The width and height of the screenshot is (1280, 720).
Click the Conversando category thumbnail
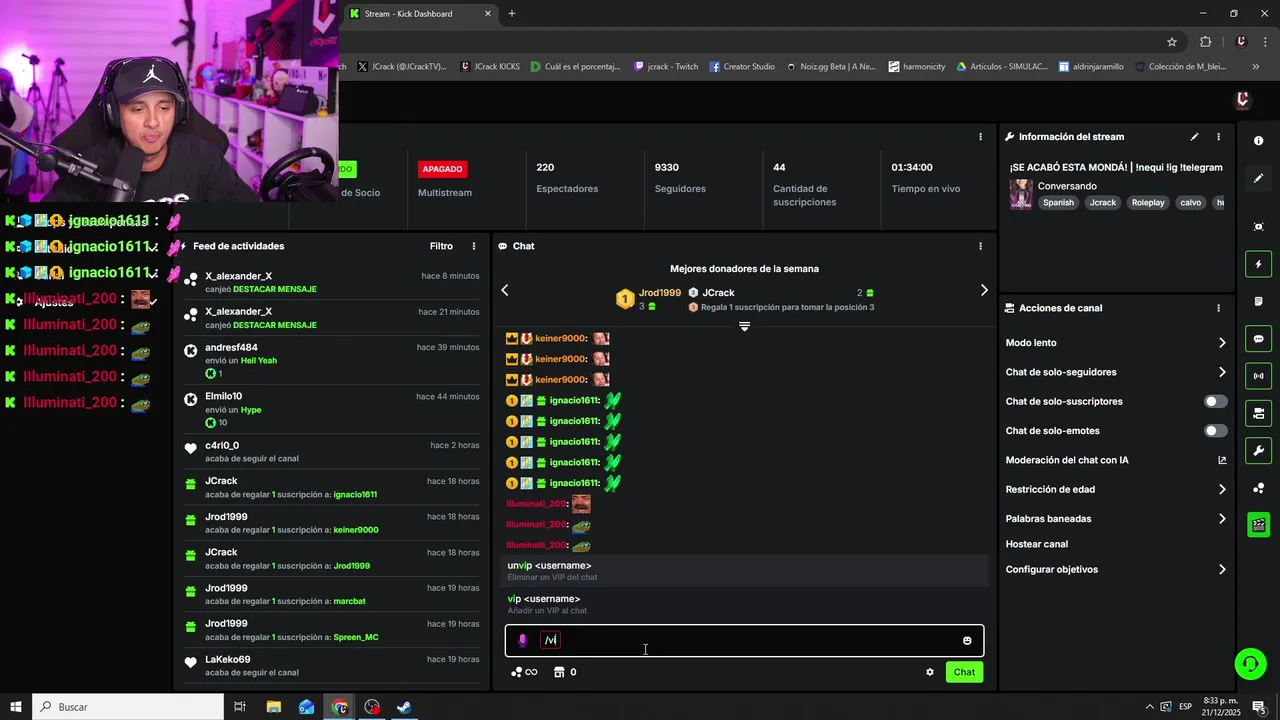[1021, 194]
